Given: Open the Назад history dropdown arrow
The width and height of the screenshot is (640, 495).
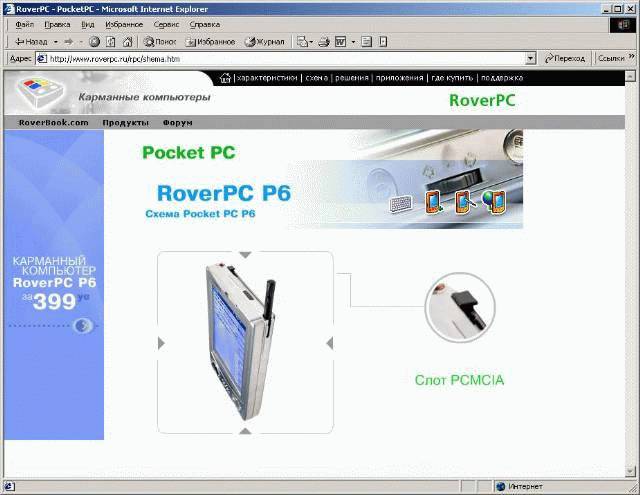Looking at the screenshot, I should click(56, 42).
